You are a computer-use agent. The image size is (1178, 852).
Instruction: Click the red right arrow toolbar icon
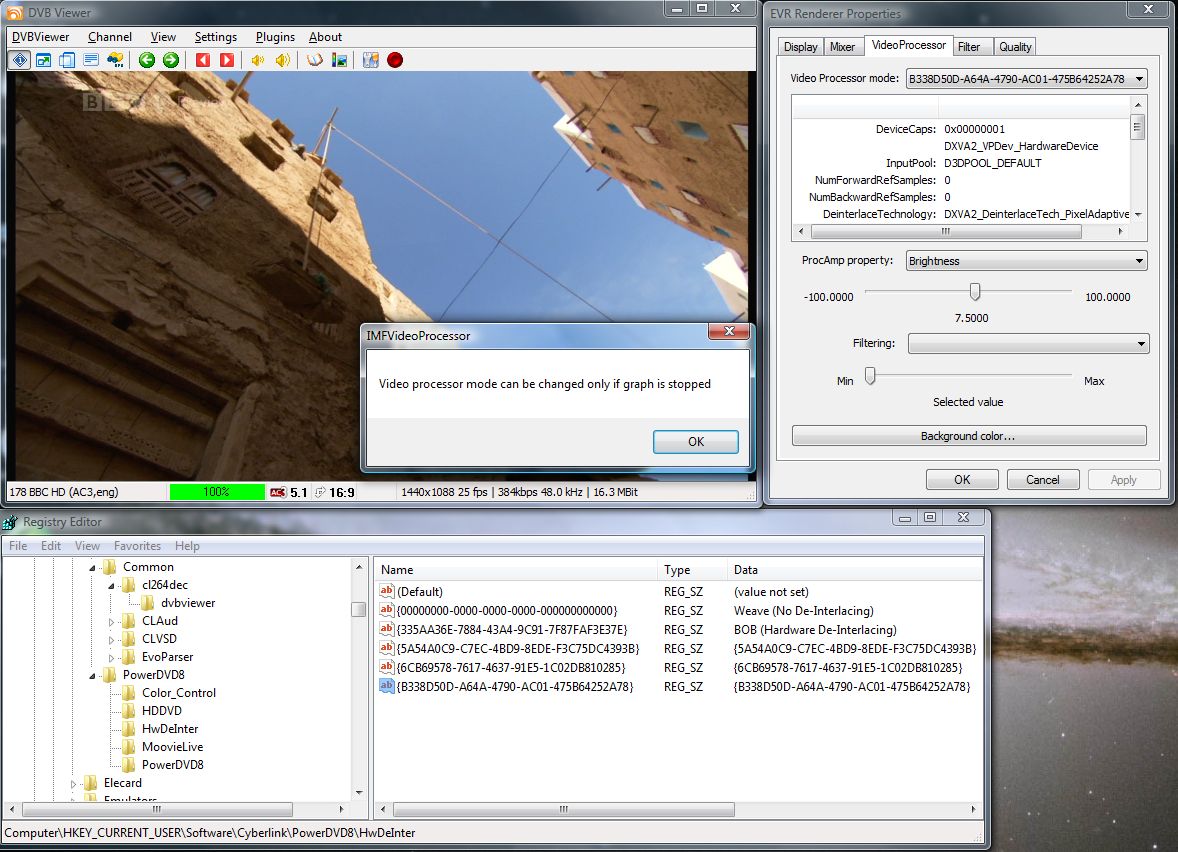(226, 60)
